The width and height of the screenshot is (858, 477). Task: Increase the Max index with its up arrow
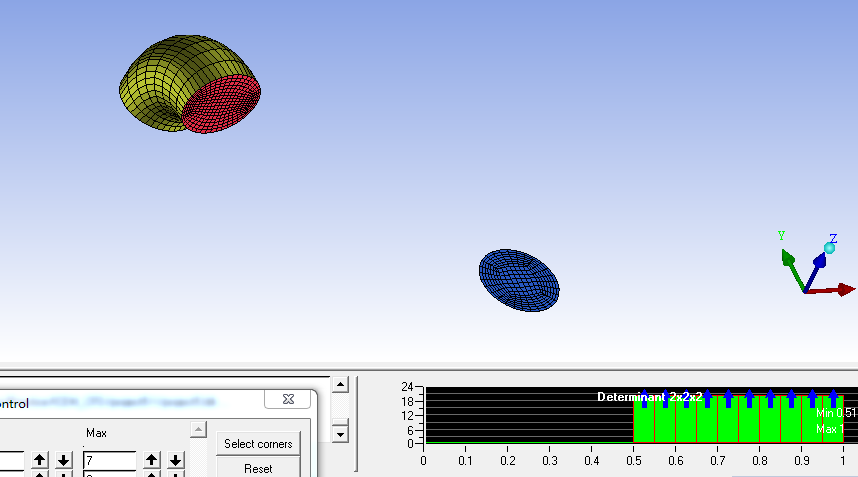[x=152, y=460]
